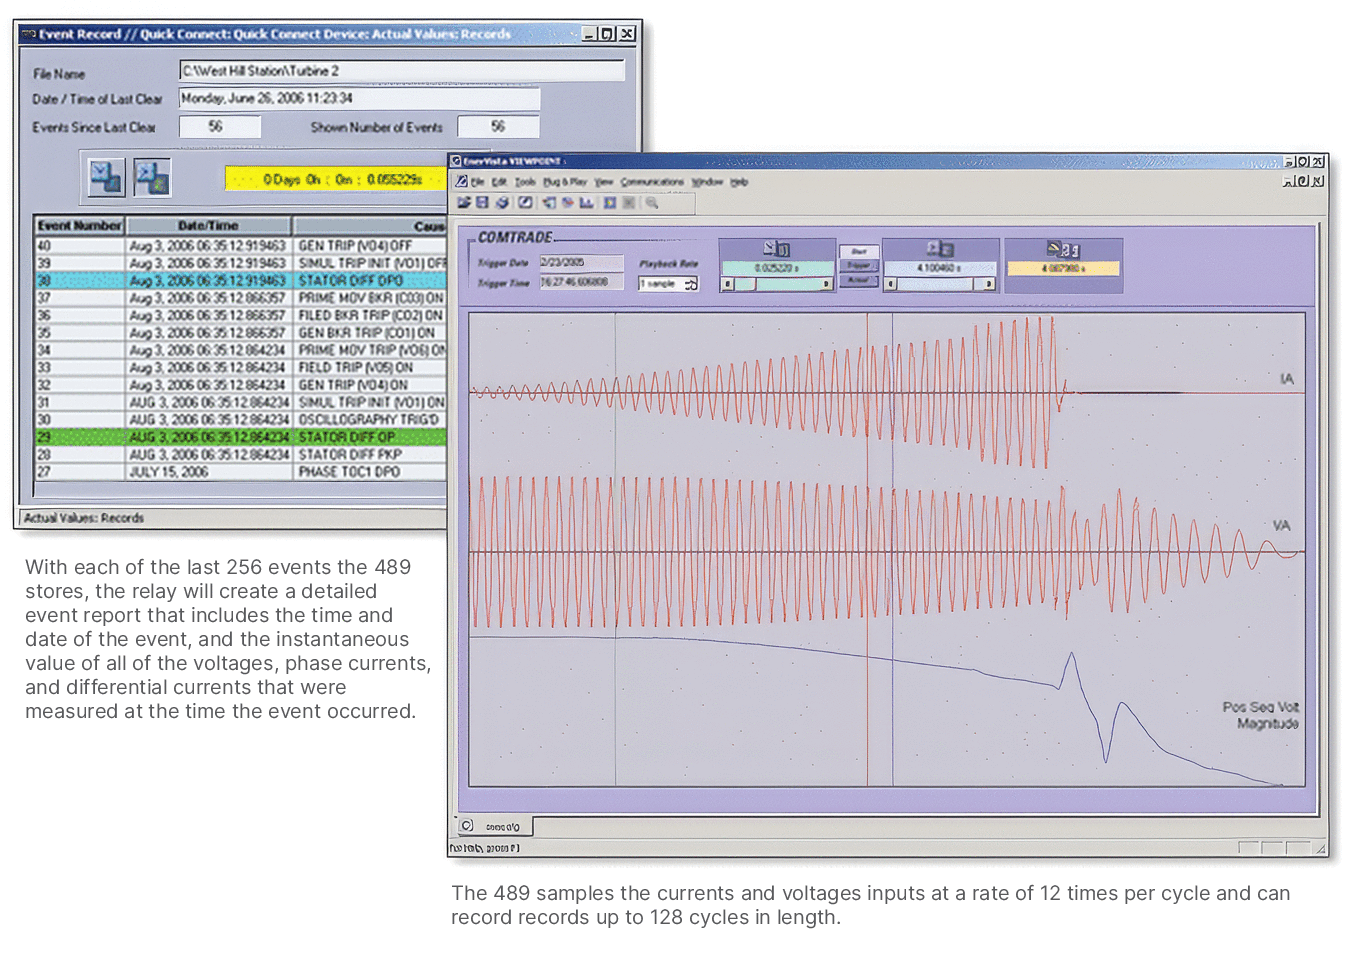Click the IA waveform label
This screenshot has width=1354, height=962.
1287,379
